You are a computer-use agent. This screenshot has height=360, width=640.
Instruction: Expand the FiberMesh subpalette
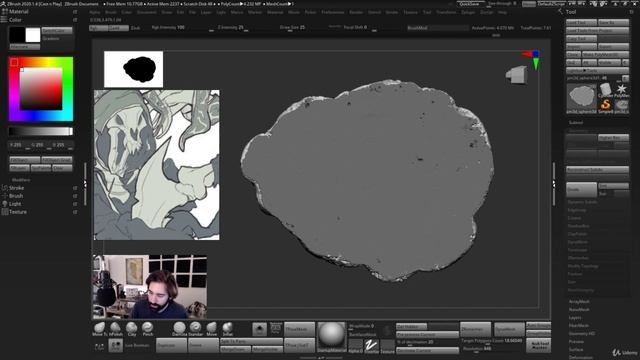click(579, 325)
